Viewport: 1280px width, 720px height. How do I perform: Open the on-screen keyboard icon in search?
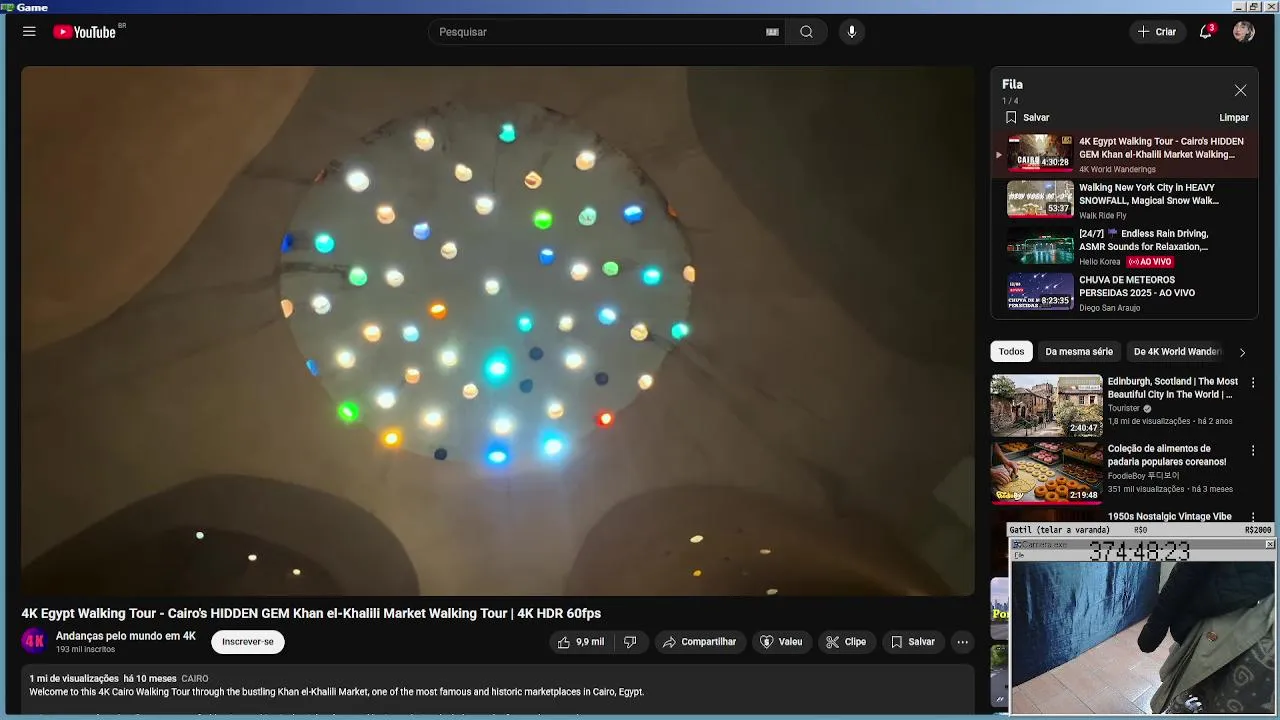772,32
